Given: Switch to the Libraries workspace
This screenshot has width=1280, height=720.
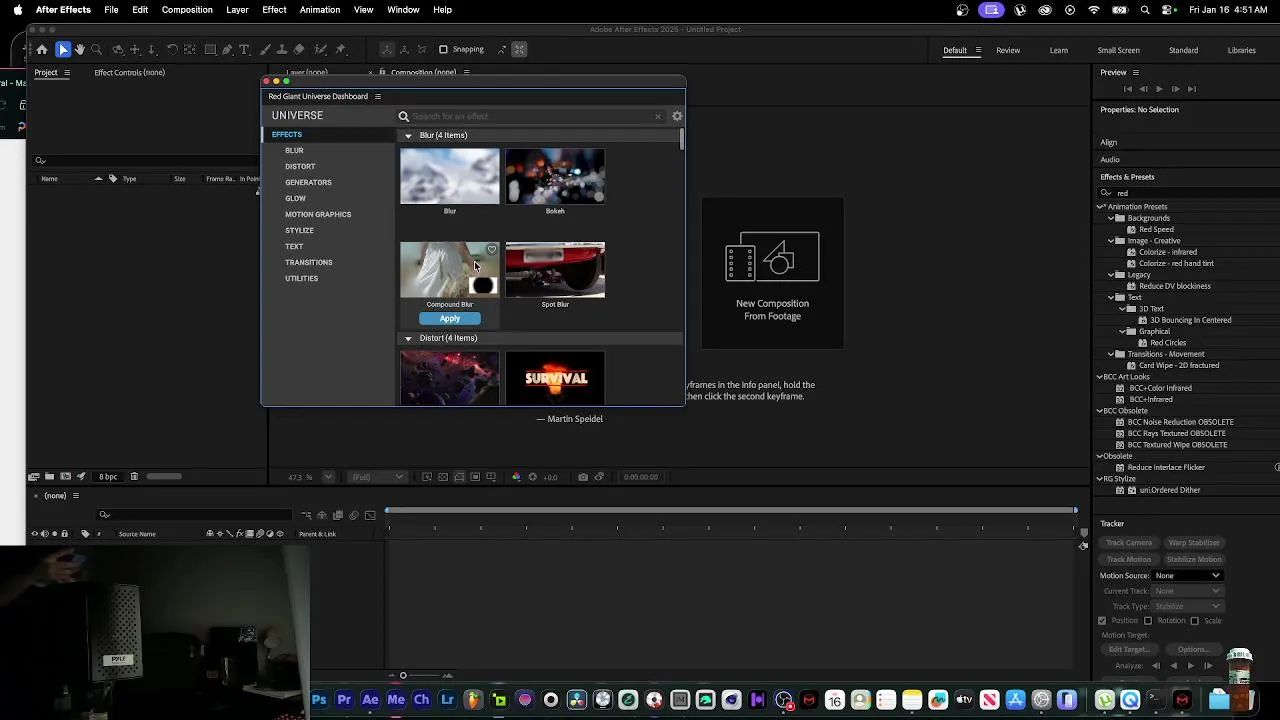Looking at the screenshot, I should pyautogui.click(x=1241, y=50).
